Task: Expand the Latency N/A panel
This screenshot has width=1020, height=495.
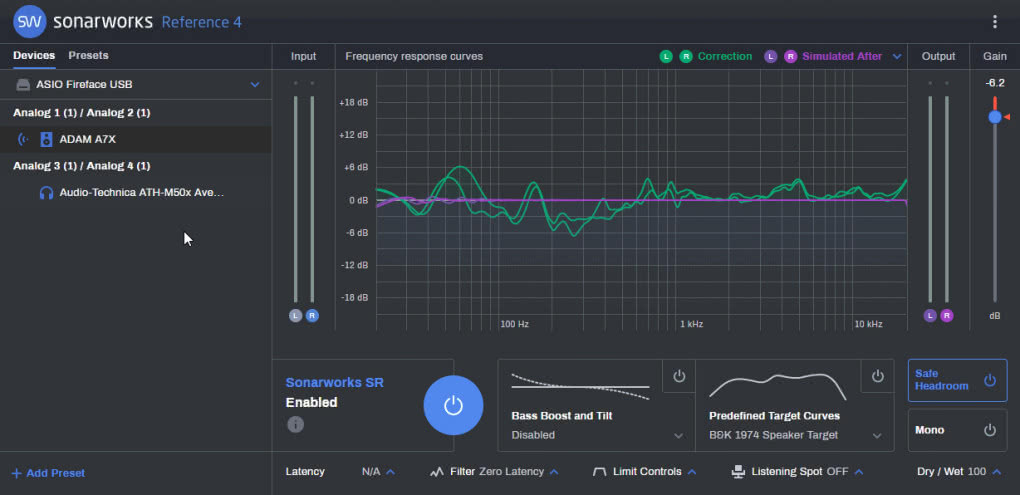Action: click(390, 472)
